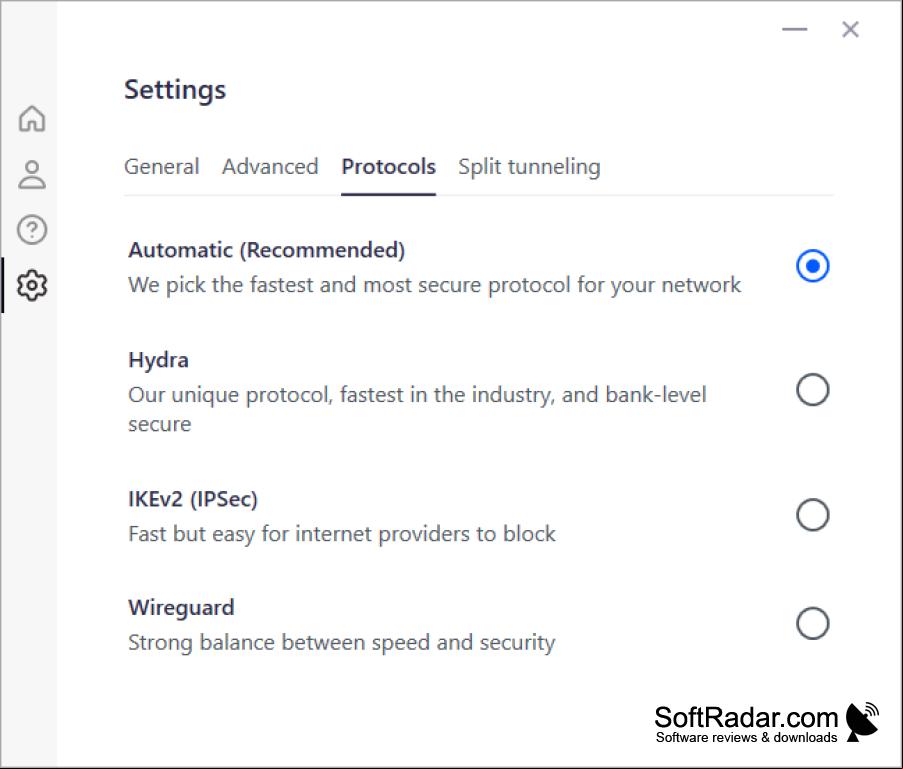Open the Account profile icon

(32, 175)
